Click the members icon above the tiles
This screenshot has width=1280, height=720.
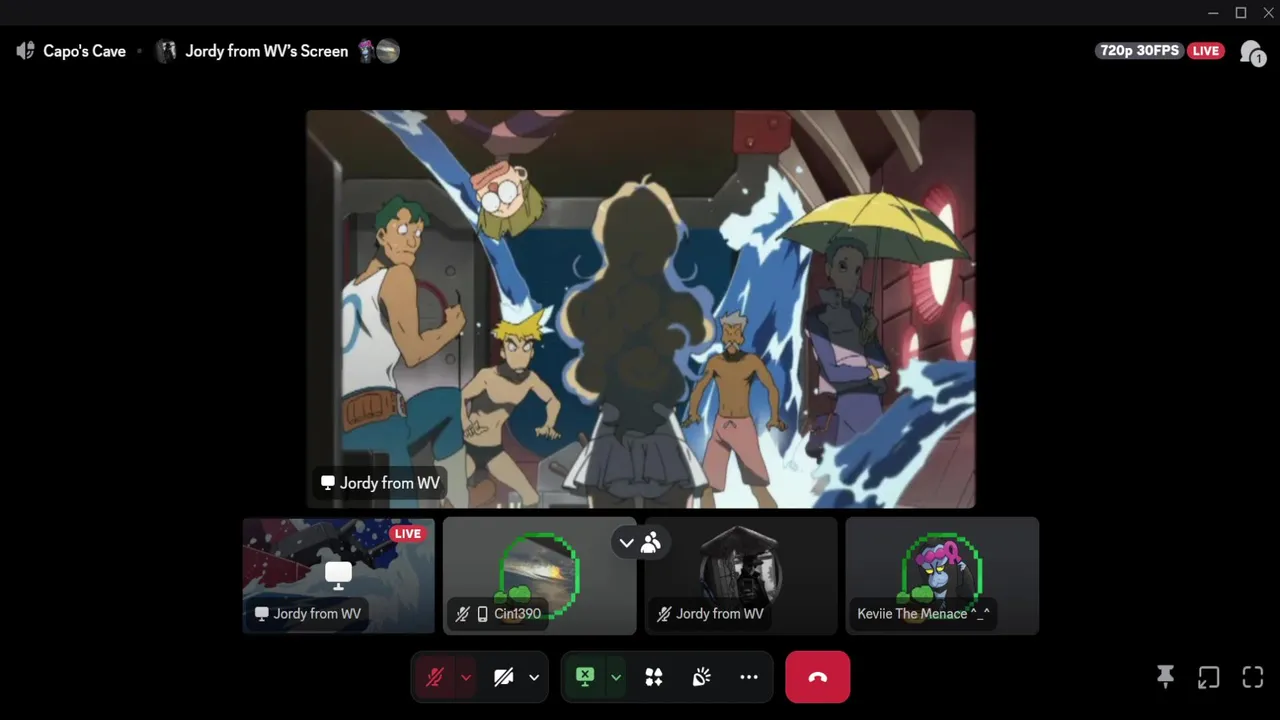point(651,543)
